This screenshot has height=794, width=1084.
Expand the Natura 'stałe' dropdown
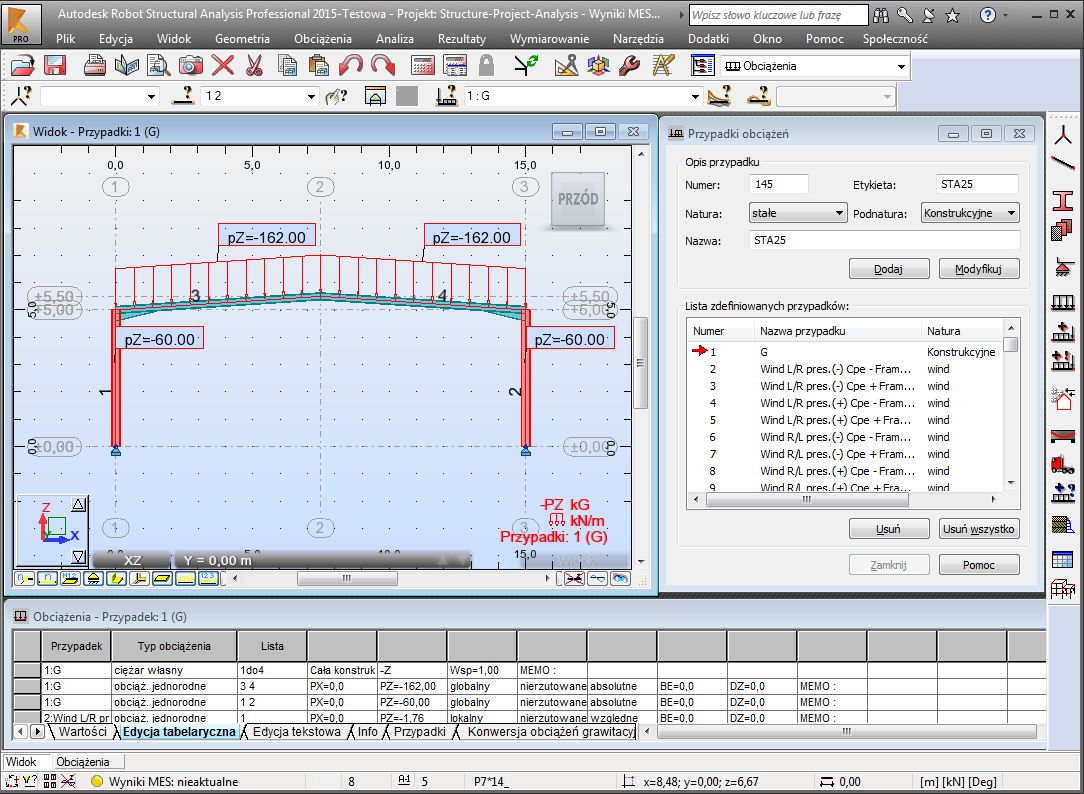(x=839, y=213)
